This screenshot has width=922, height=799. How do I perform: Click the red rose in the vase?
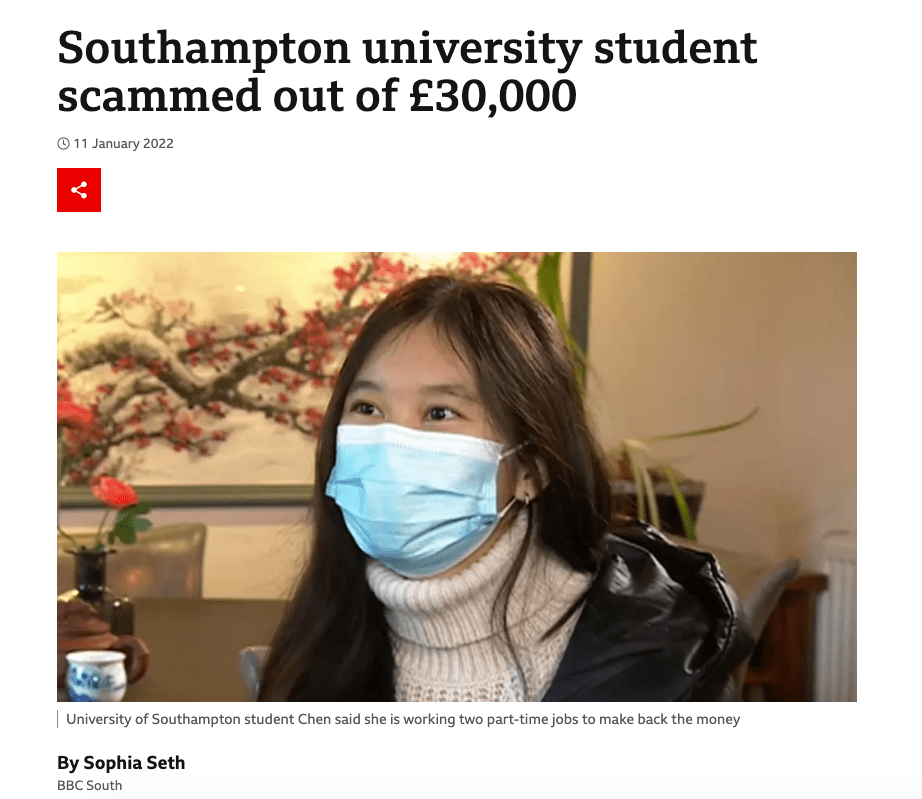tap(115, 492)
